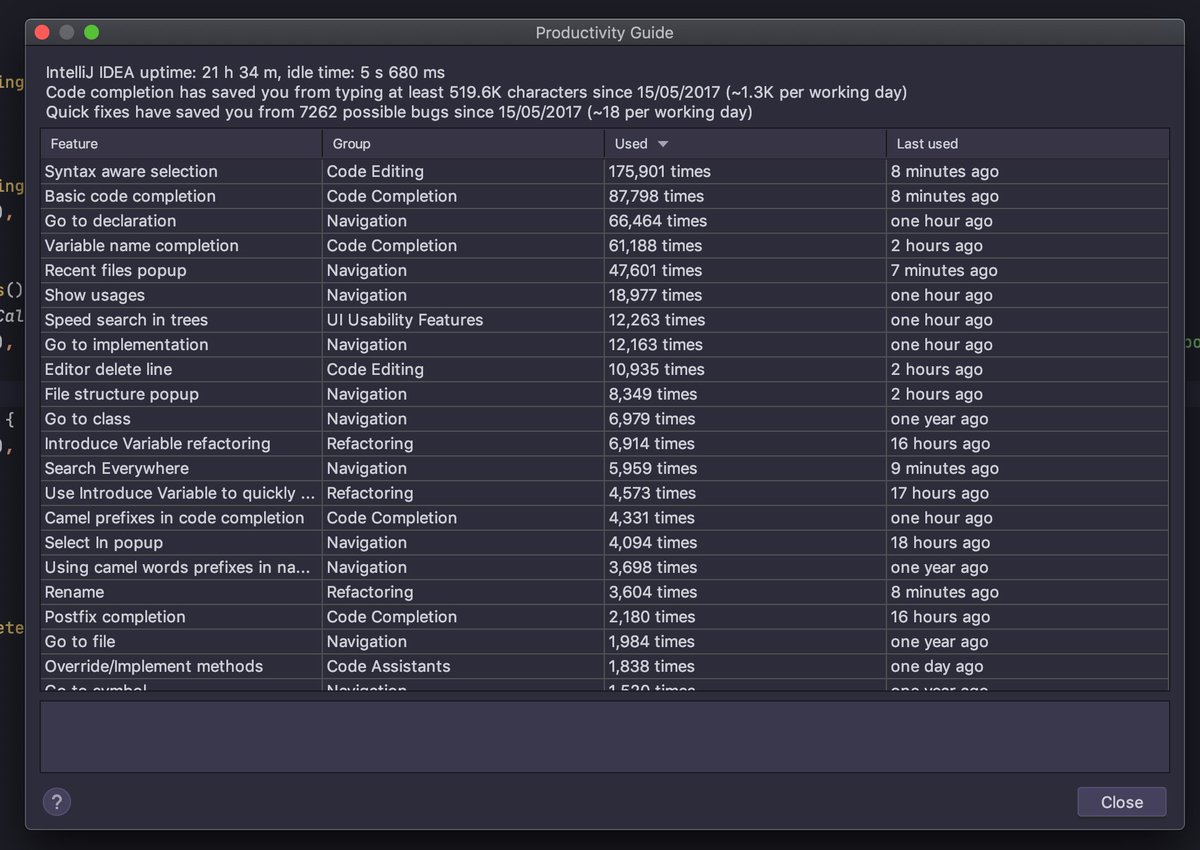Select the Search Everywhere feature

[604, 468]
